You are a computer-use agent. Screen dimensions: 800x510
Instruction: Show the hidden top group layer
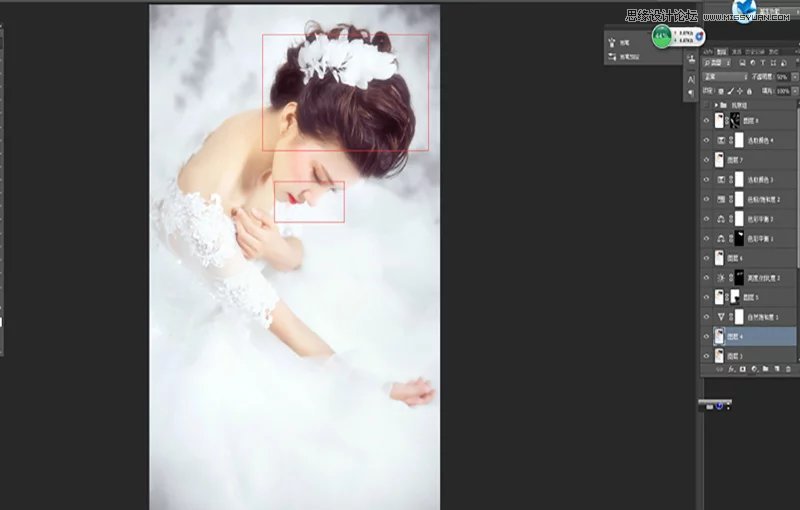pyautogui.click(x=707, y=105)
